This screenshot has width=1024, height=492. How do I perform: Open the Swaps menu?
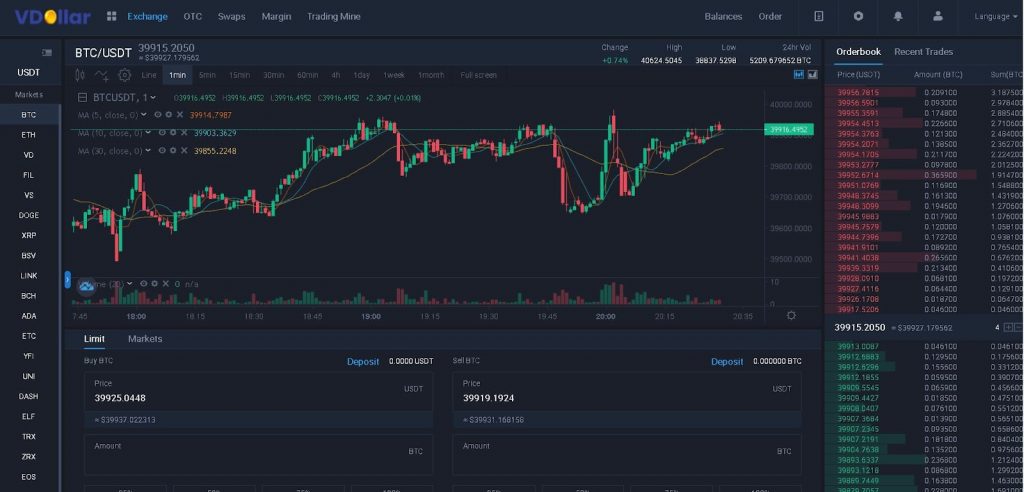click(x=232, y=16)
